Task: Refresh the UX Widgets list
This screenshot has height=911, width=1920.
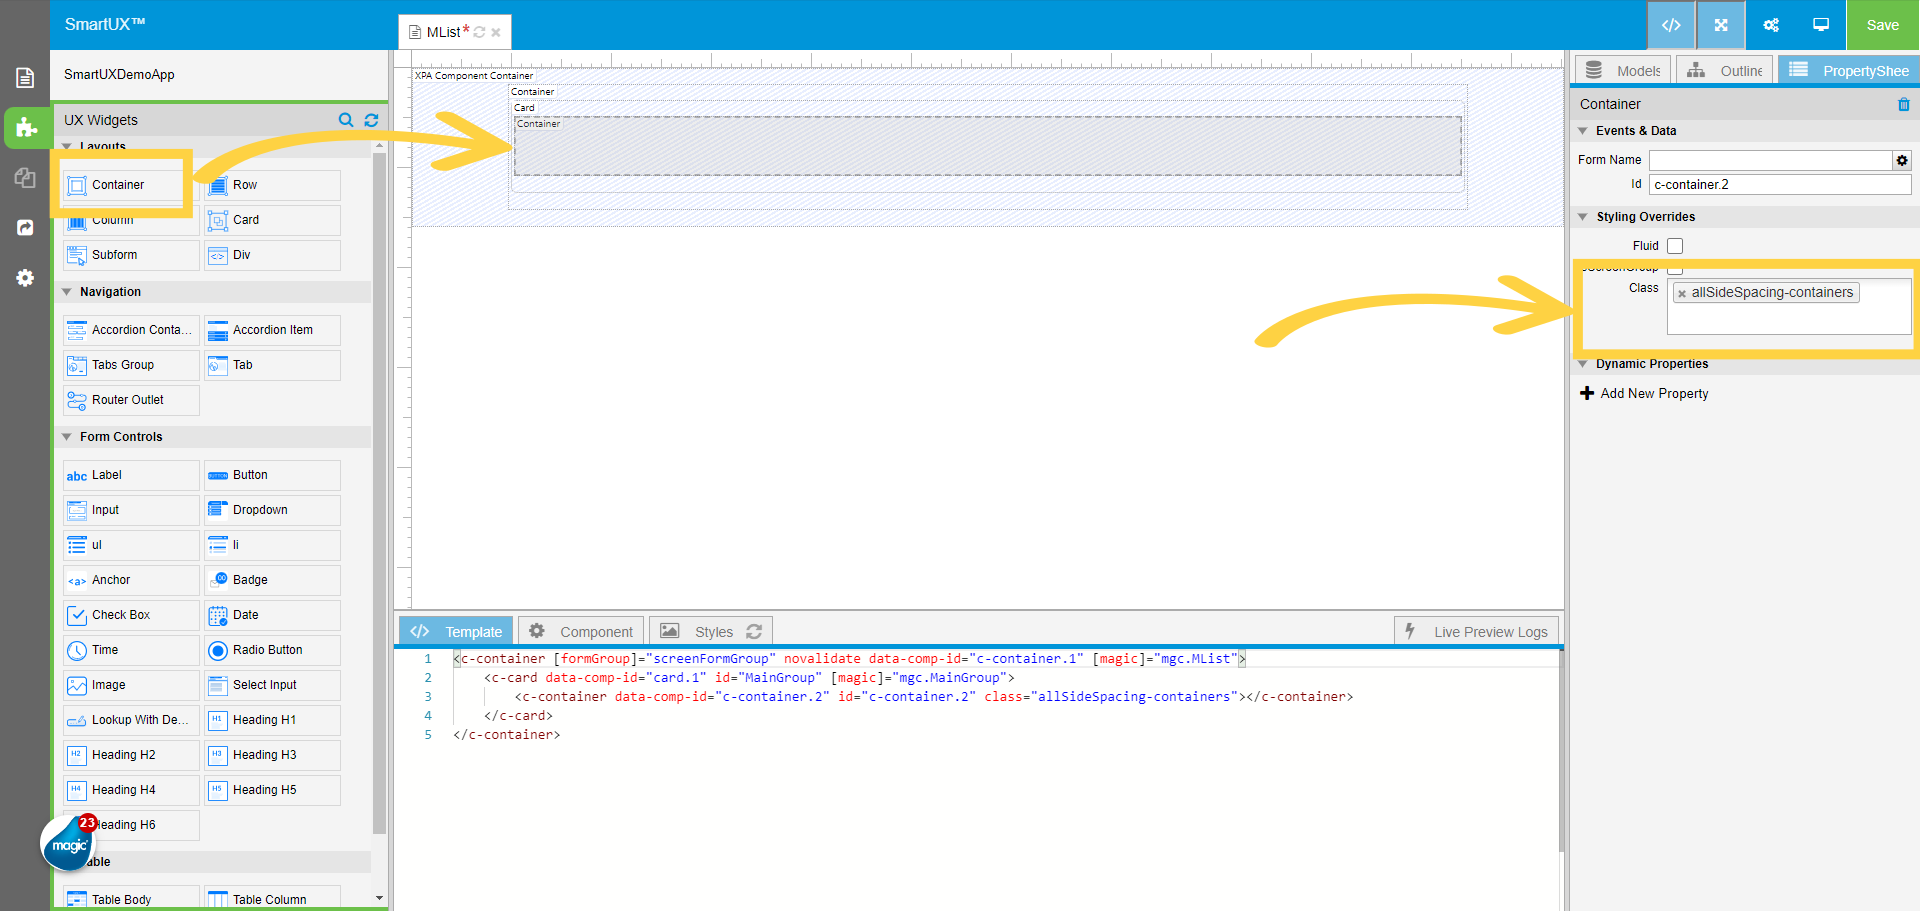Action: [x=372, y=120]
